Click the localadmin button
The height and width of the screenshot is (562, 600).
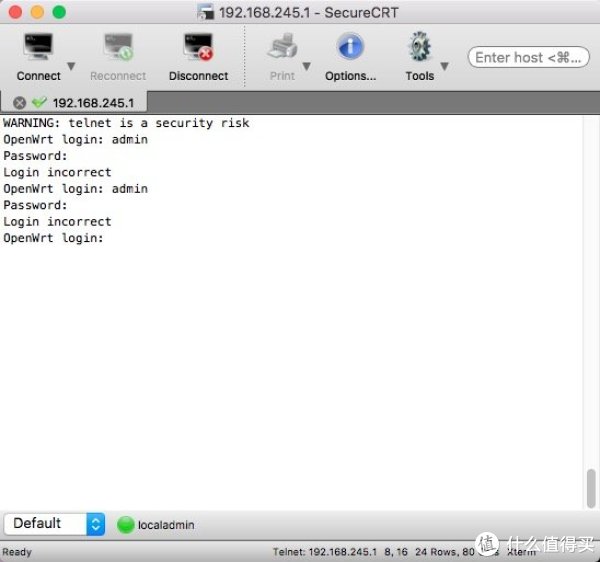pos(156,524)
